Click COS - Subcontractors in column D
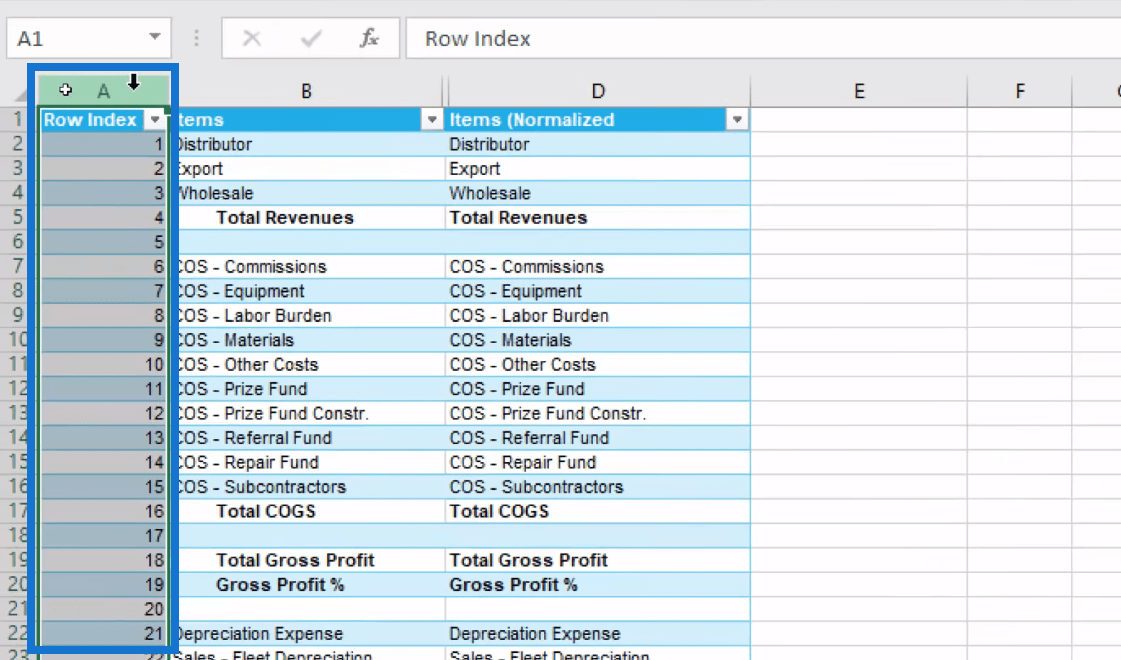 pyautogui.click(x=598, y=487)
